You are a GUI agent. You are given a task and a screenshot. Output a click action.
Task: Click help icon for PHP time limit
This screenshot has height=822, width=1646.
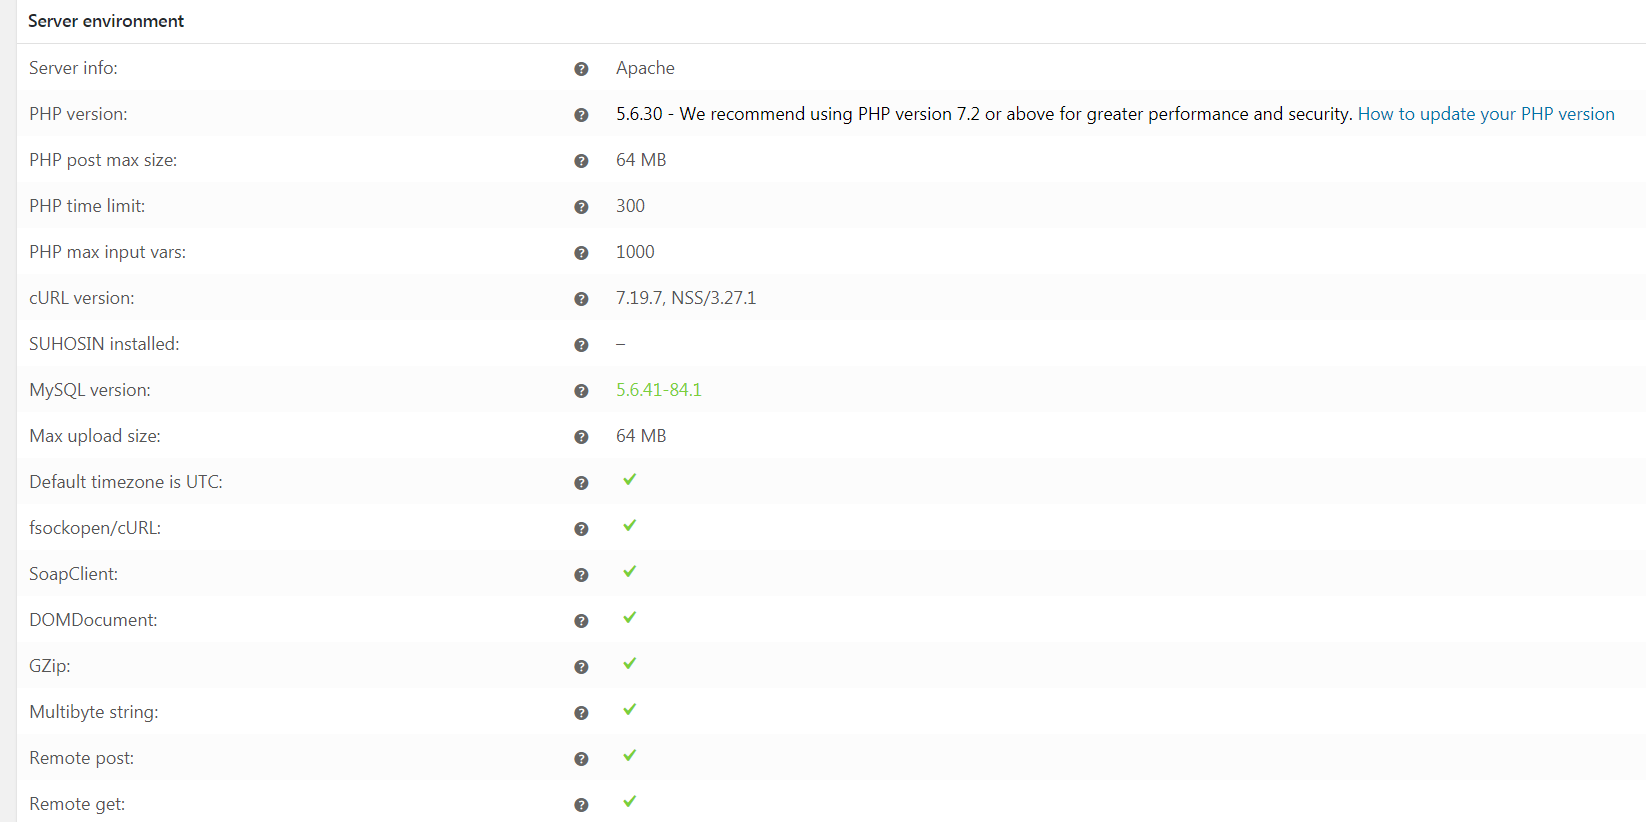pyautogui.click(x=581, y=207)
